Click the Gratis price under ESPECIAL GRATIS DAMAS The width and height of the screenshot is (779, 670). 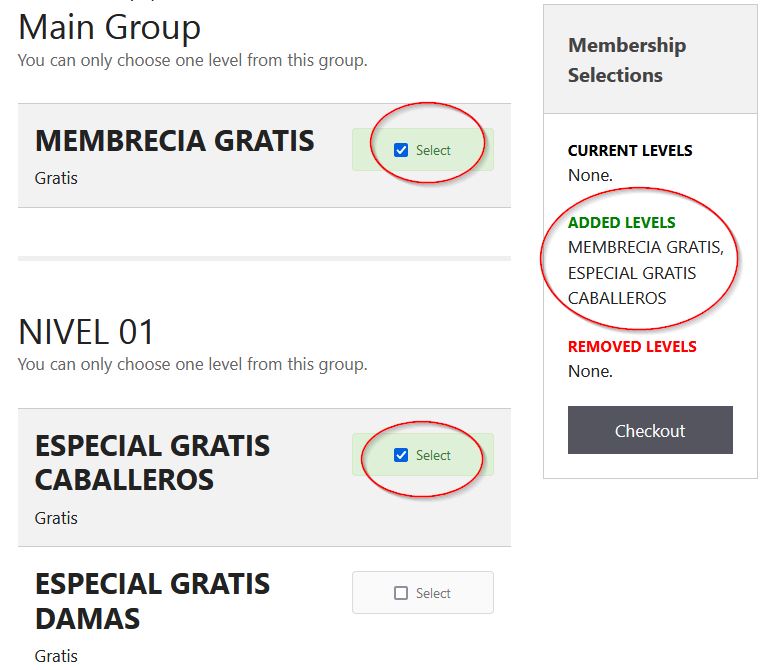56,656
